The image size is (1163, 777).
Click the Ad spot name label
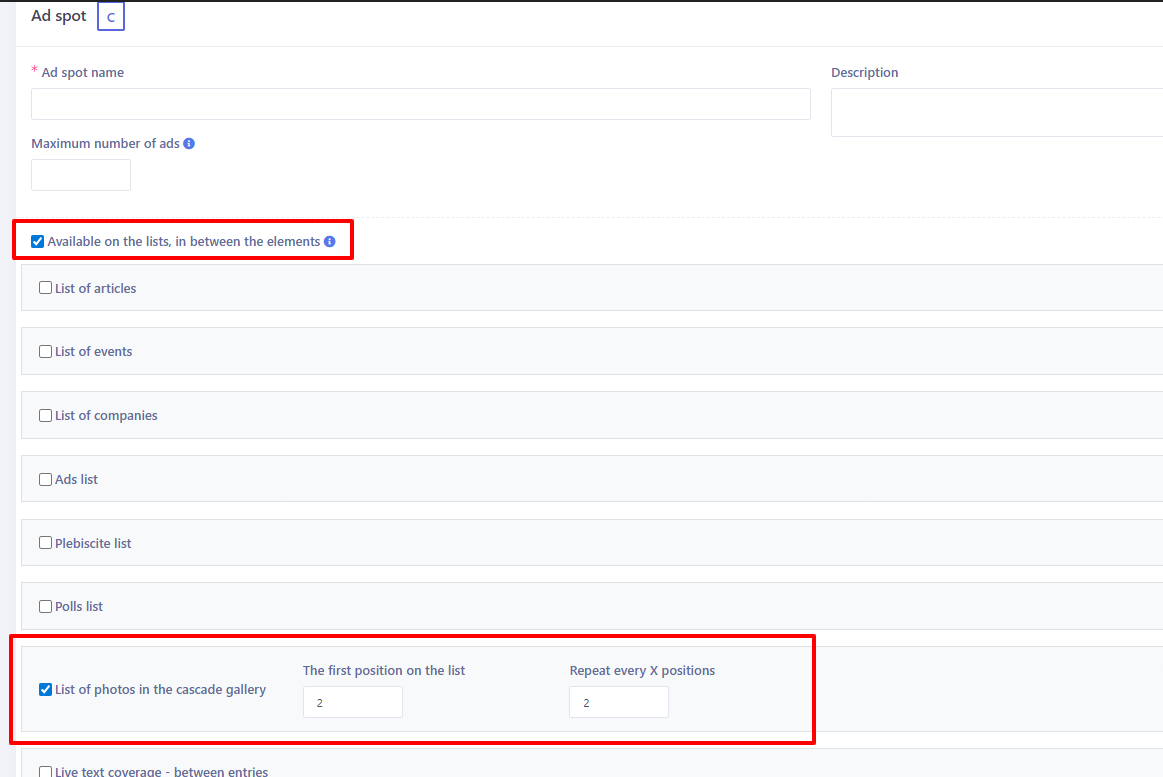[x=83, y=72]
